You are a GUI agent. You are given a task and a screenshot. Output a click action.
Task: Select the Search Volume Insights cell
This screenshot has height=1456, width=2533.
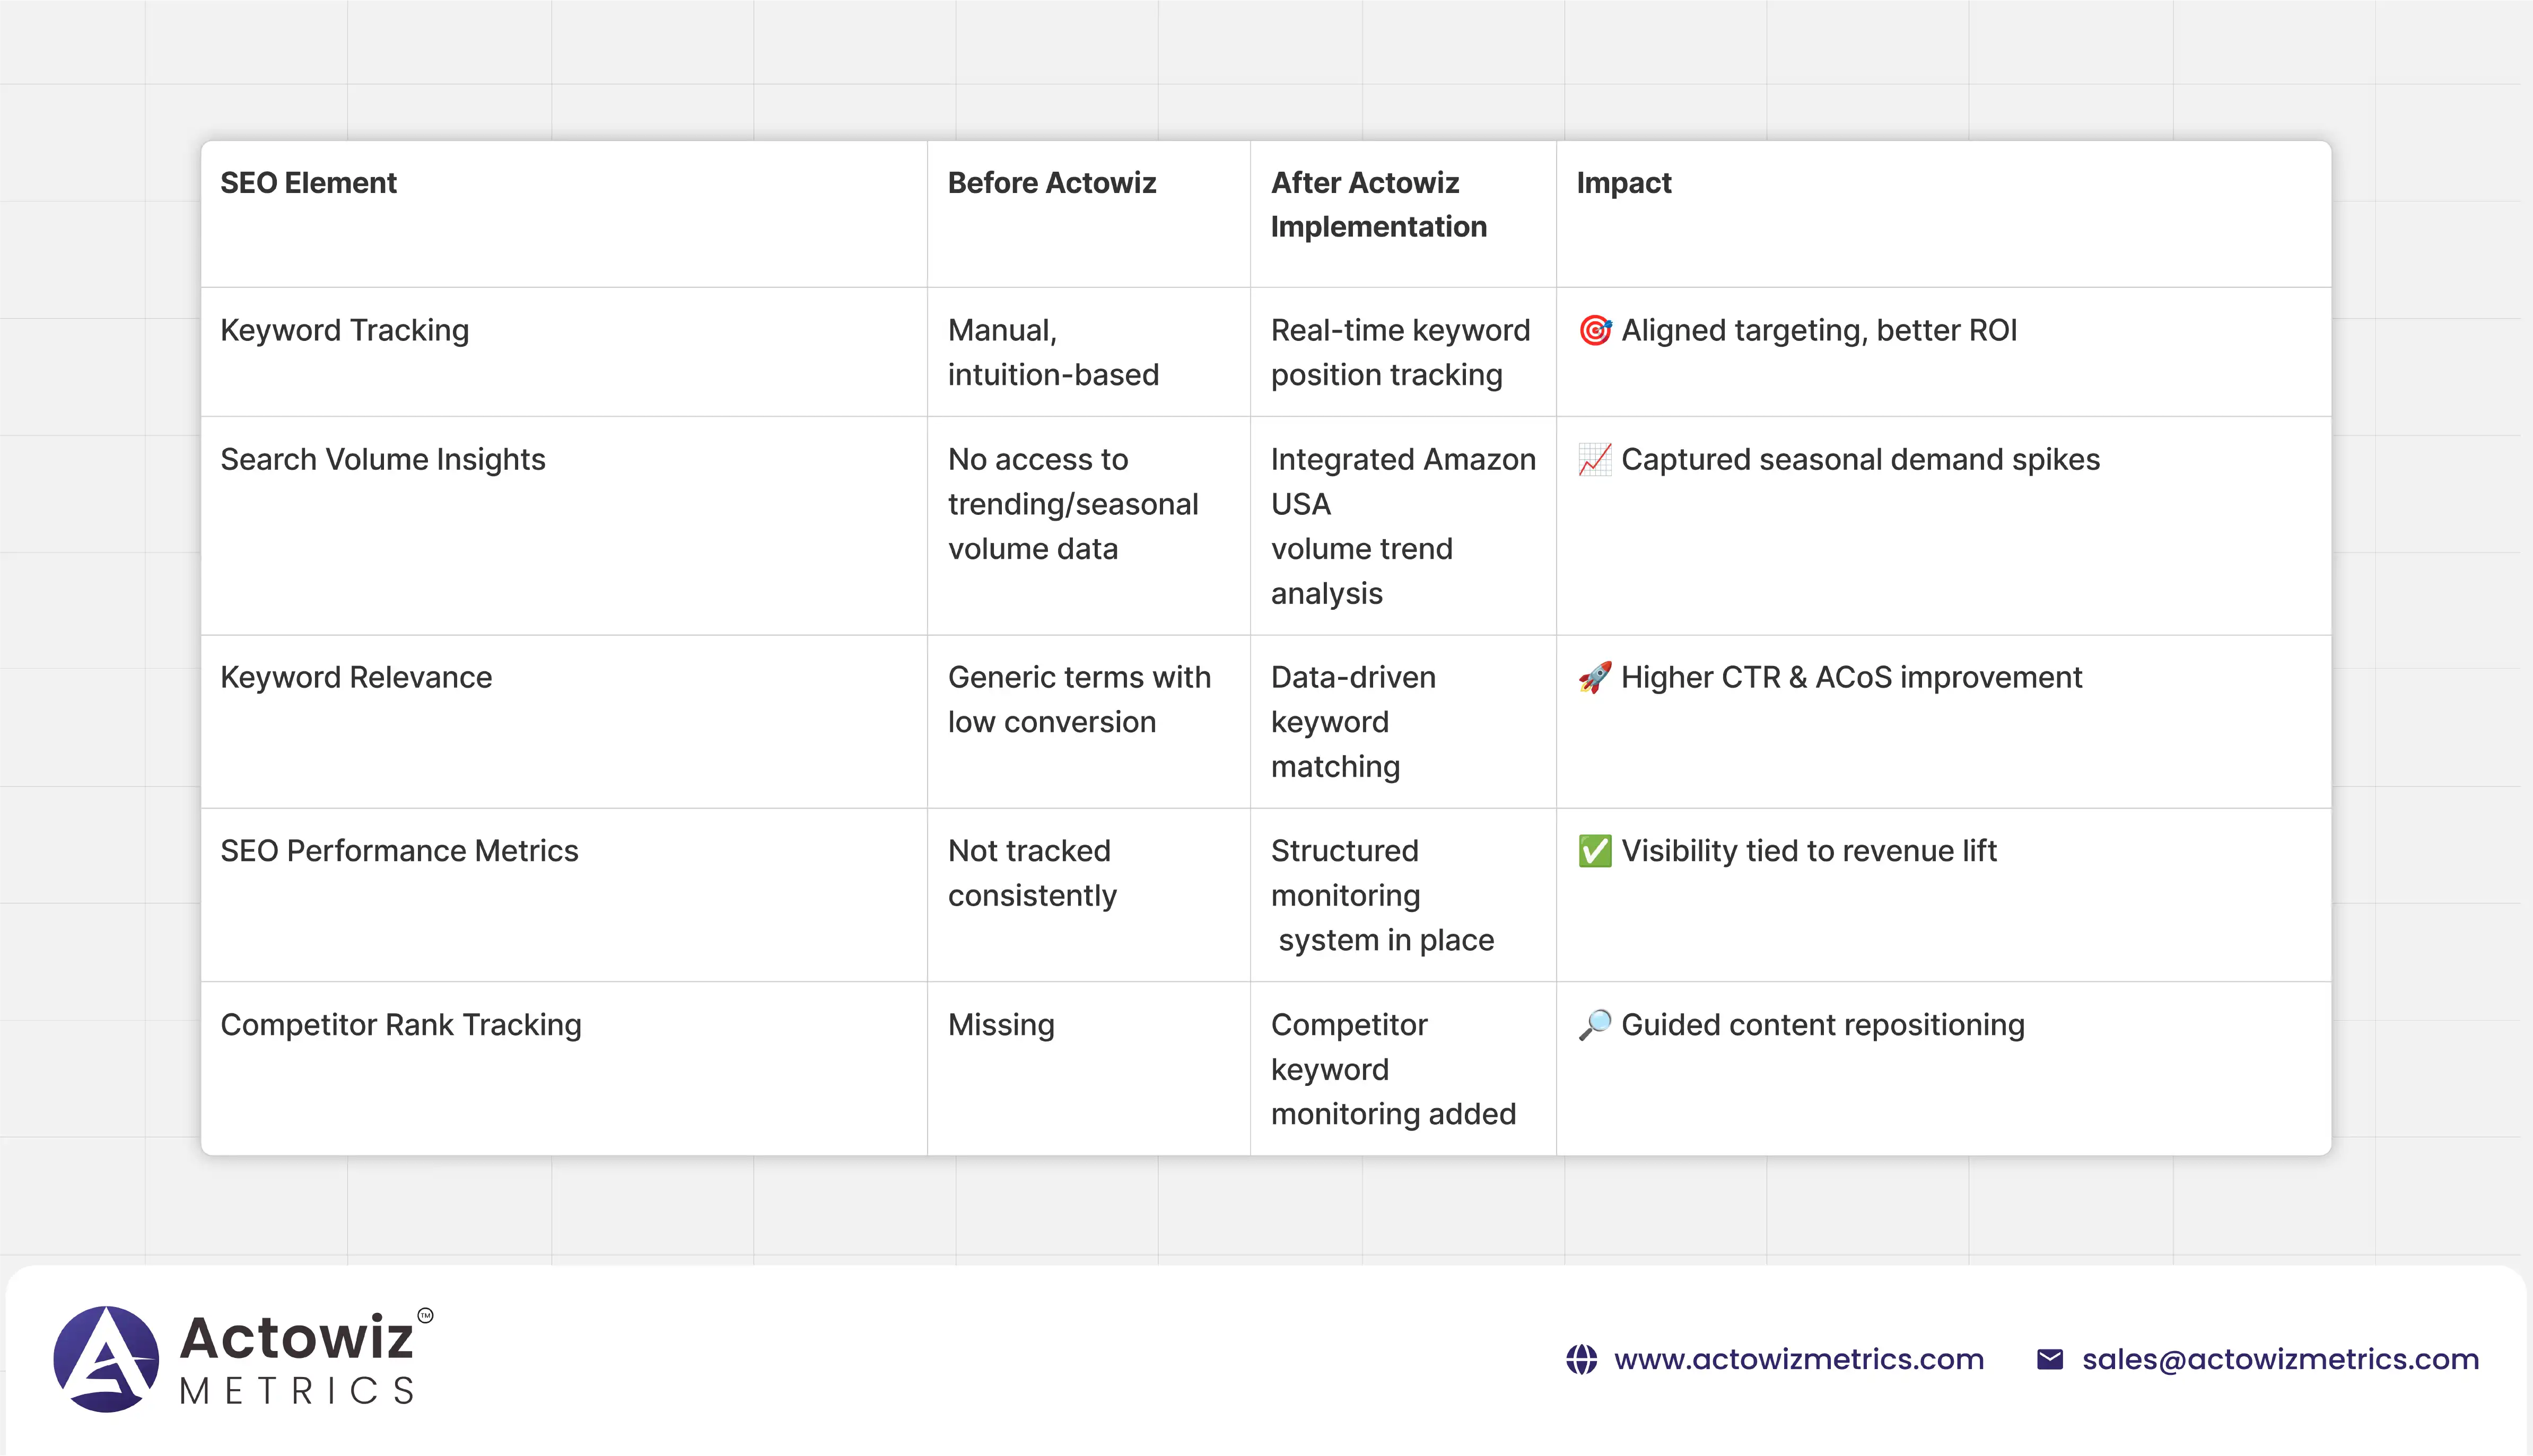click(382, 459)
